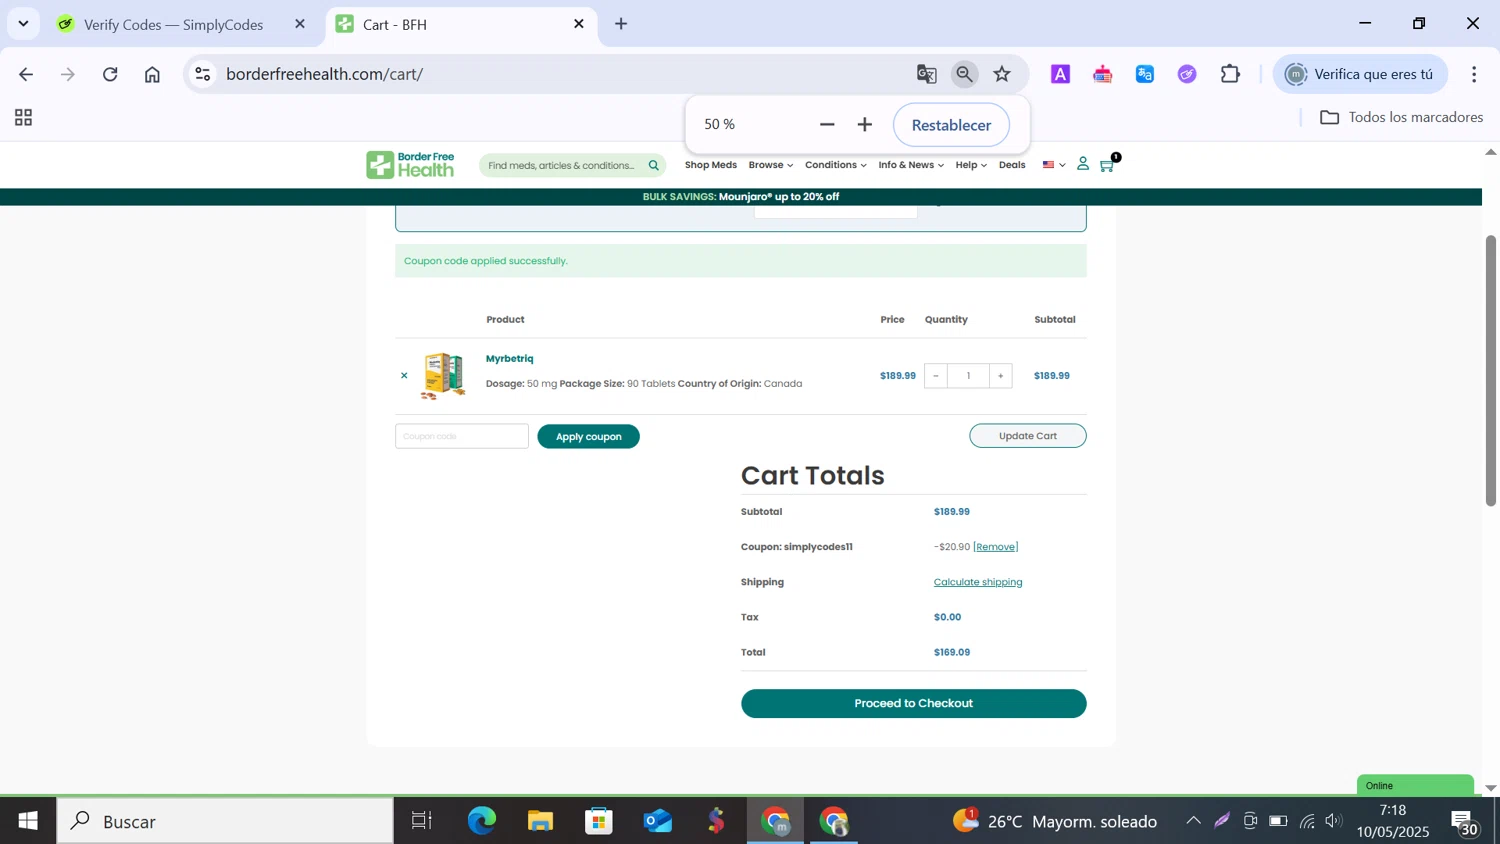Image resolution: width=1500 pixels, height=844 pixels.
Task: Open Outlook from the taskbar
Action: tap(658, 821)
